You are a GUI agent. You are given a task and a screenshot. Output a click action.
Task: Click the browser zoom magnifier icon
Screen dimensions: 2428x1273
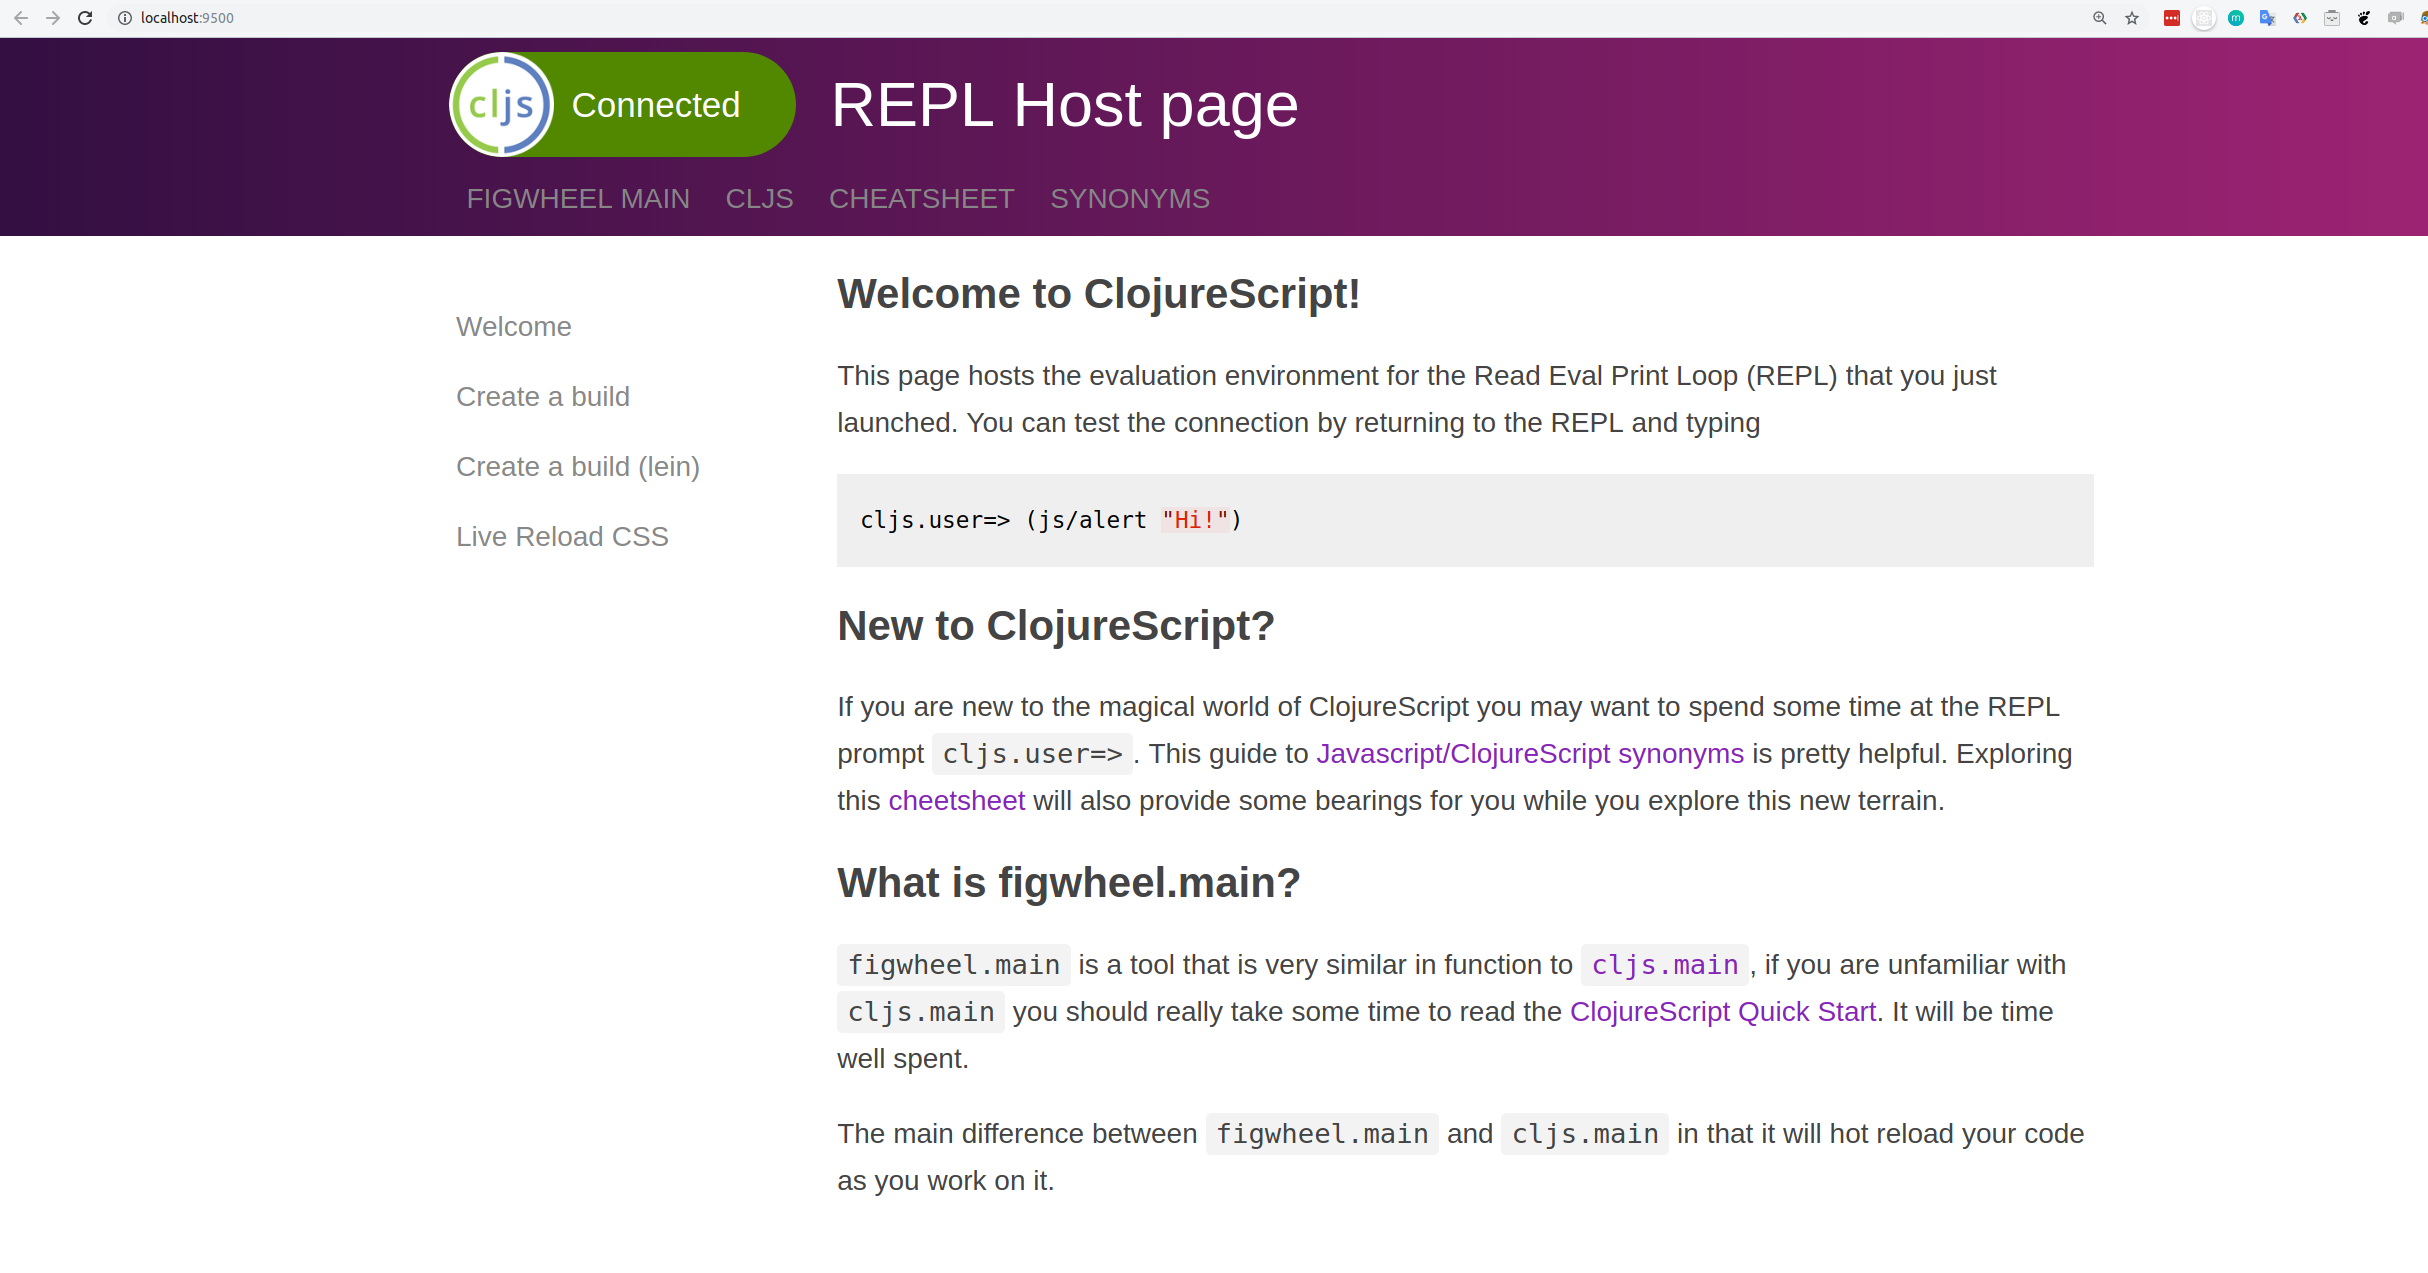click(x=2099, y=18)
